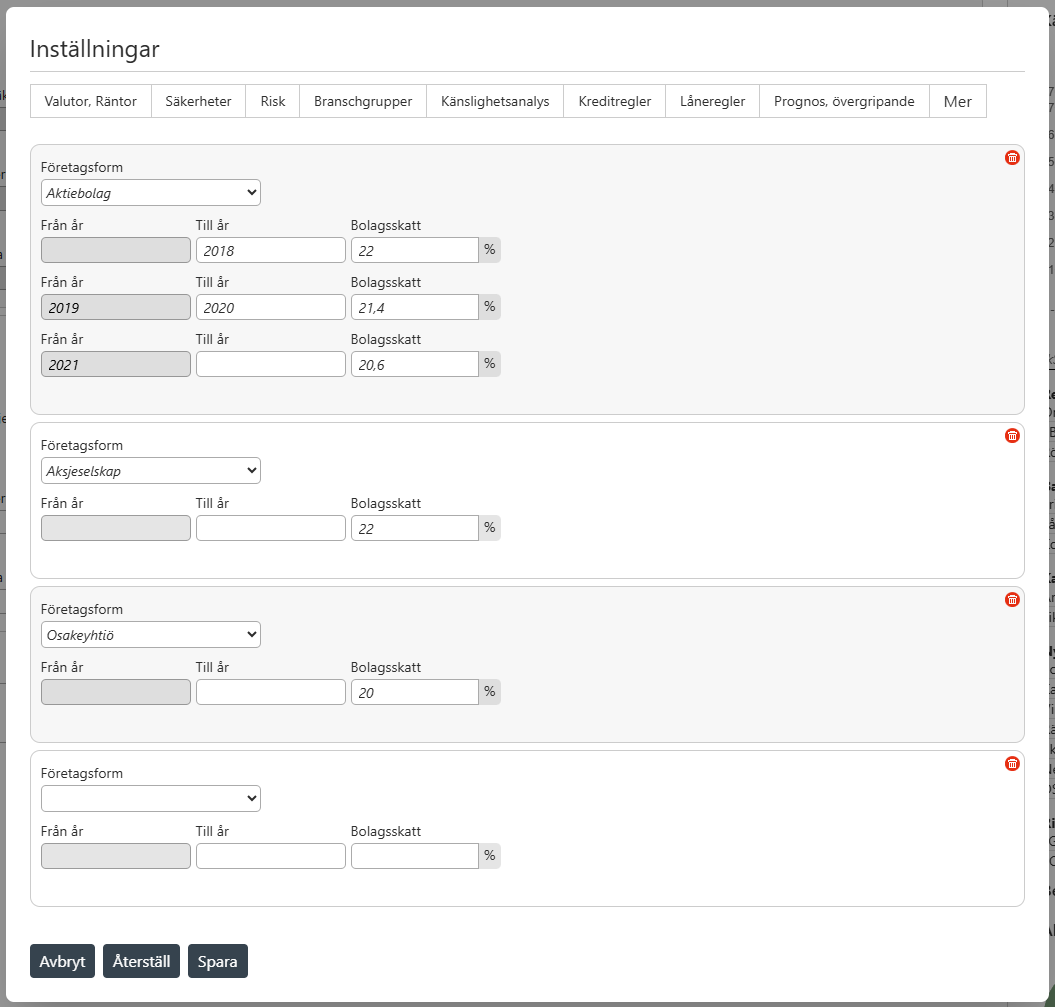
Task: Open the Aktiebolag Företagsform dropdown
Action: click(x=151, y=193)
